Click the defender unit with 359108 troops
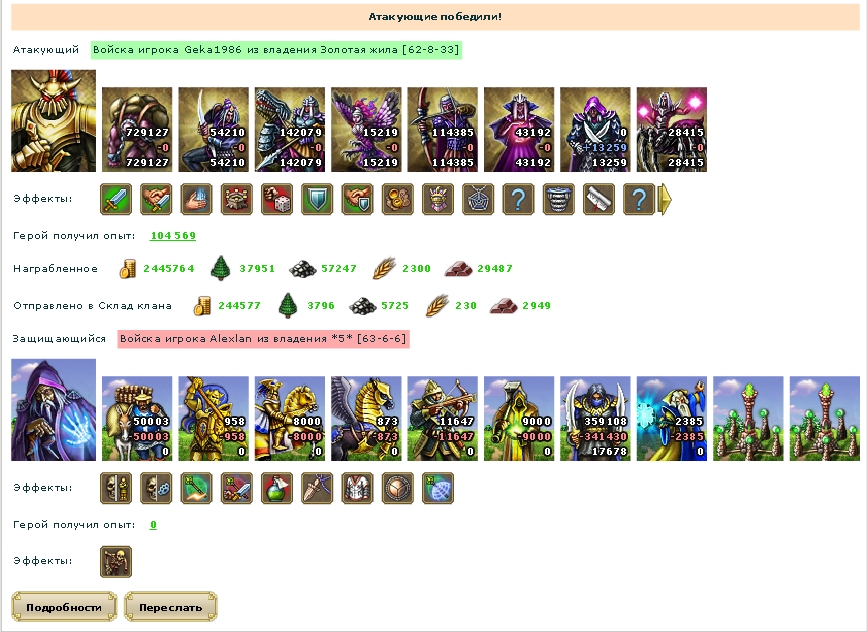 (596, 419)
